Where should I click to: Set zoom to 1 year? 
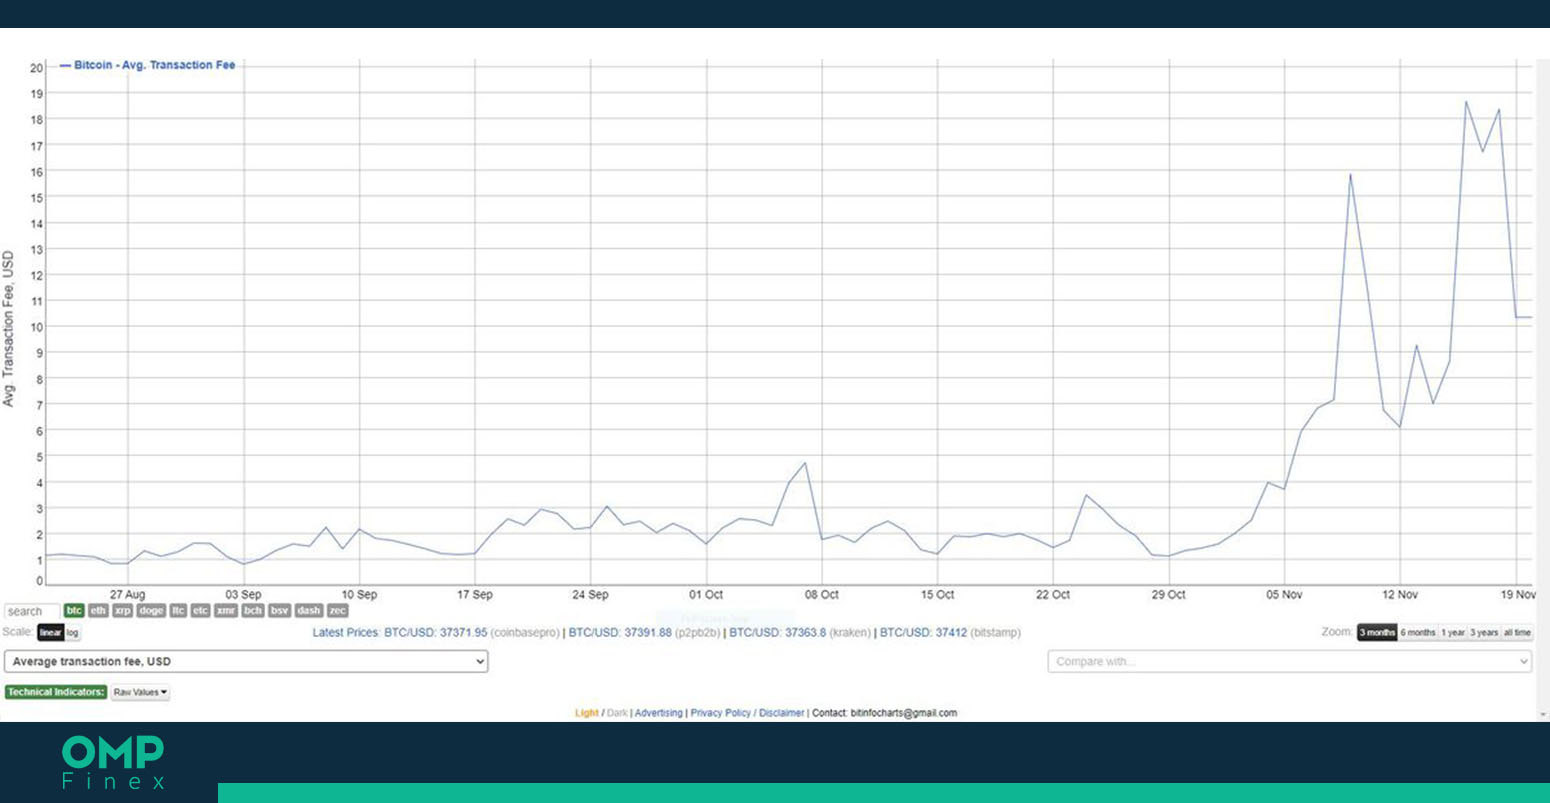(1453, 632)
